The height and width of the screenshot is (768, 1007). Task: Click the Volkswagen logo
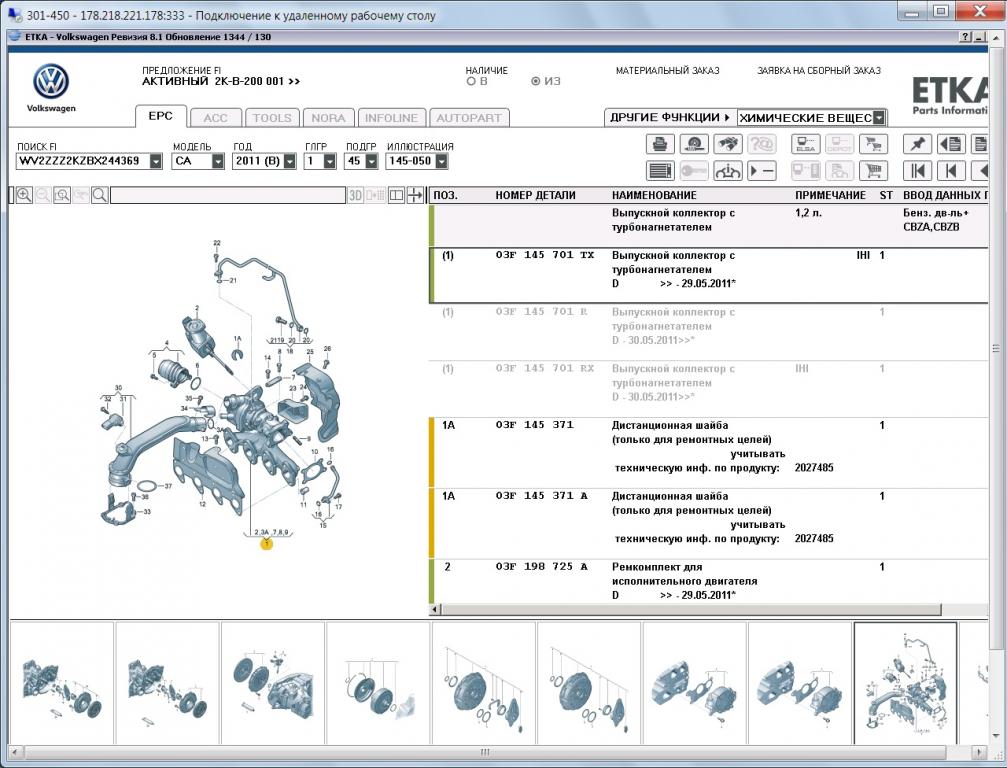[51, 82]
